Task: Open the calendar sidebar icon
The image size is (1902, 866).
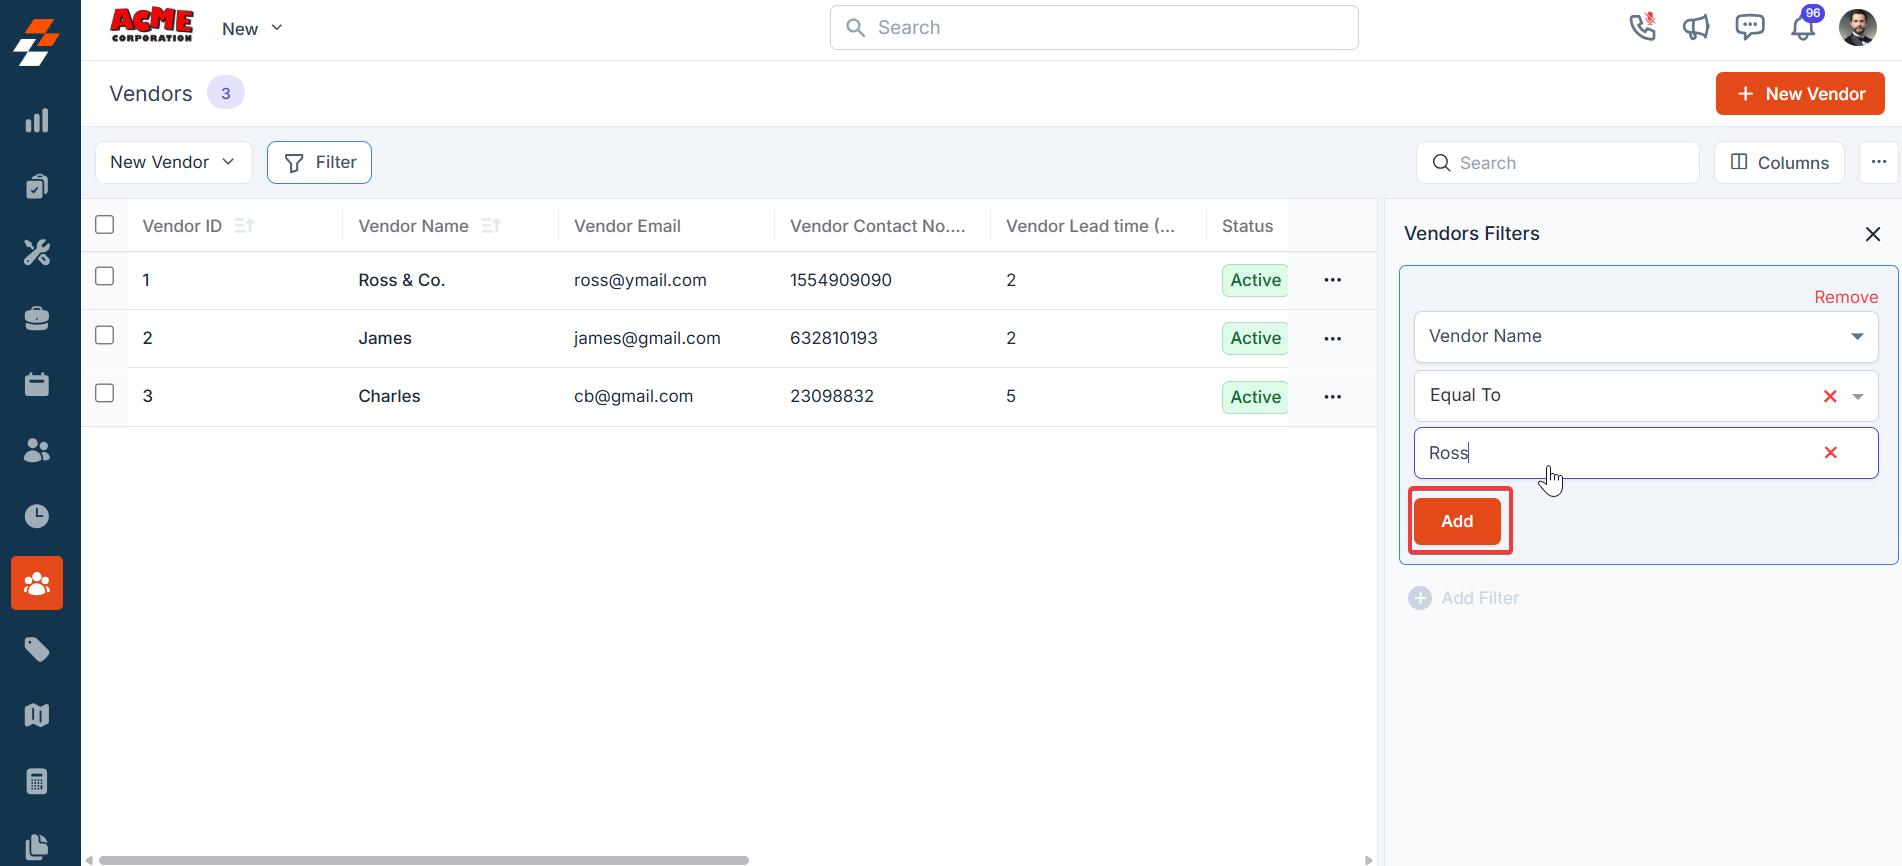Action: point(37,384)
